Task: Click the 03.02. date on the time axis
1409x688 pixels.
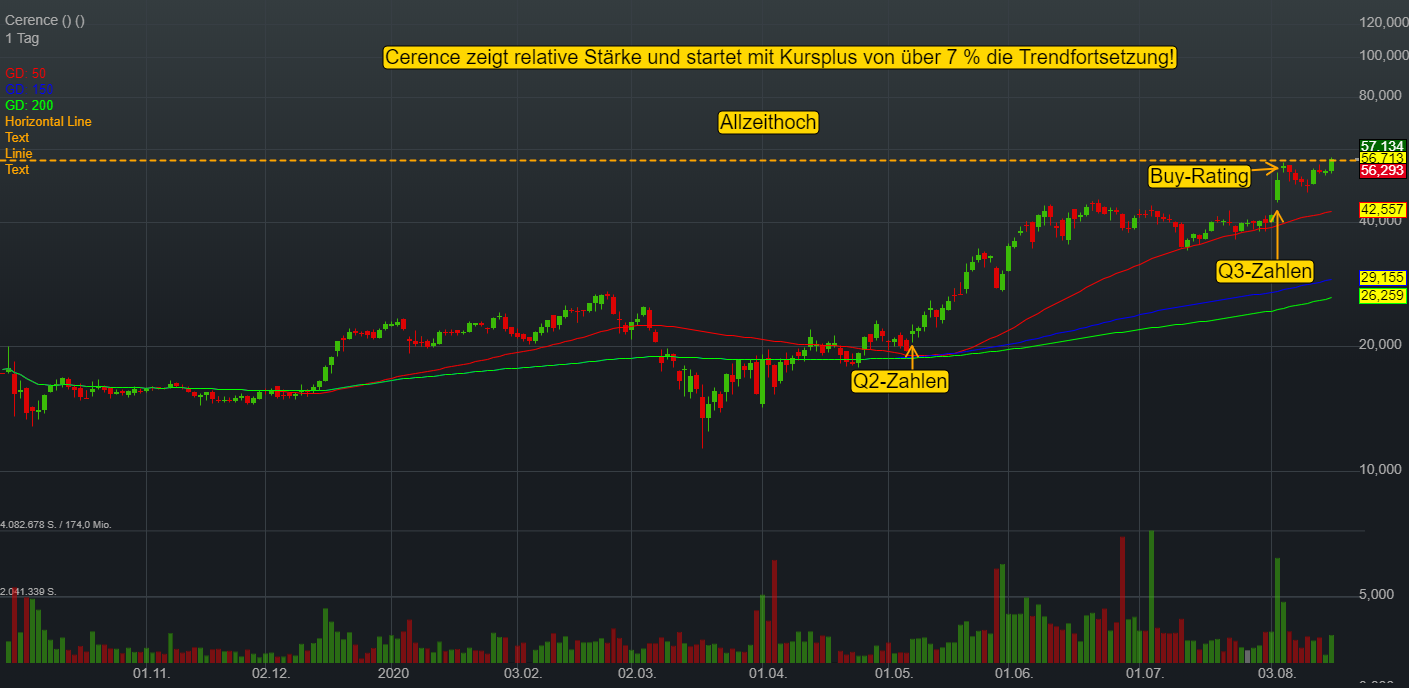Action: (x=522, y=675)
